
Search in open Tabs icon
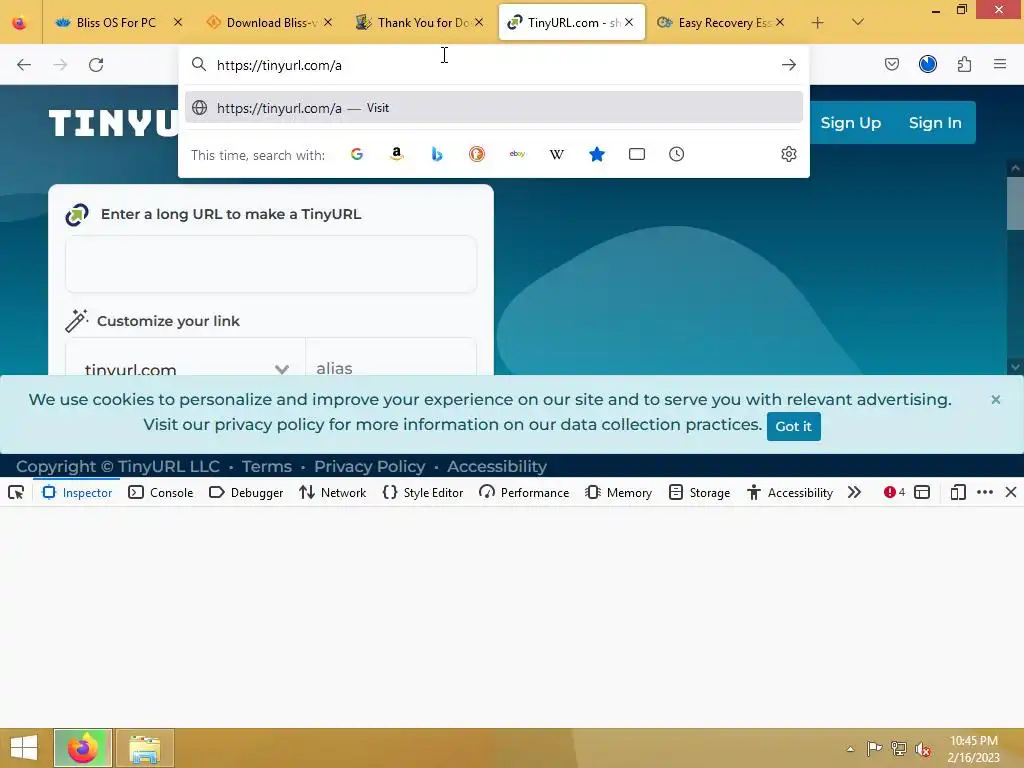click(637, 154)
